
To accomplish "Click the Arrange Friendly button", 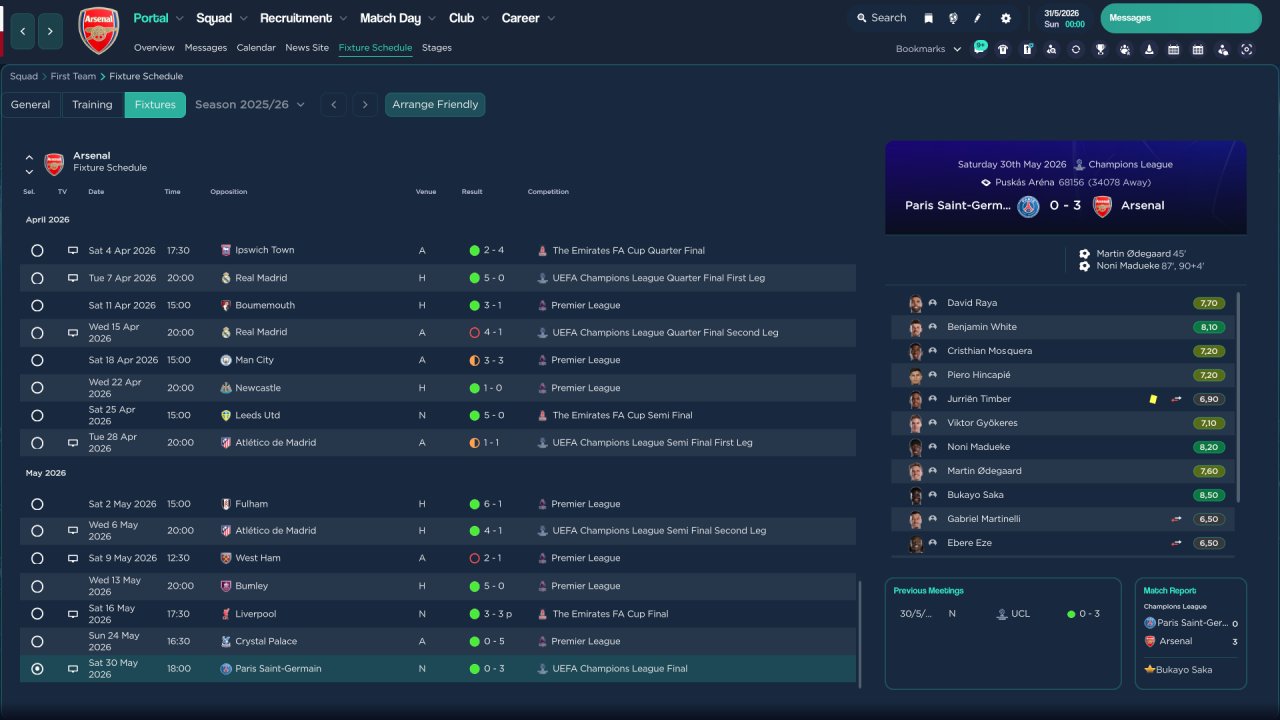I will 435,105.
